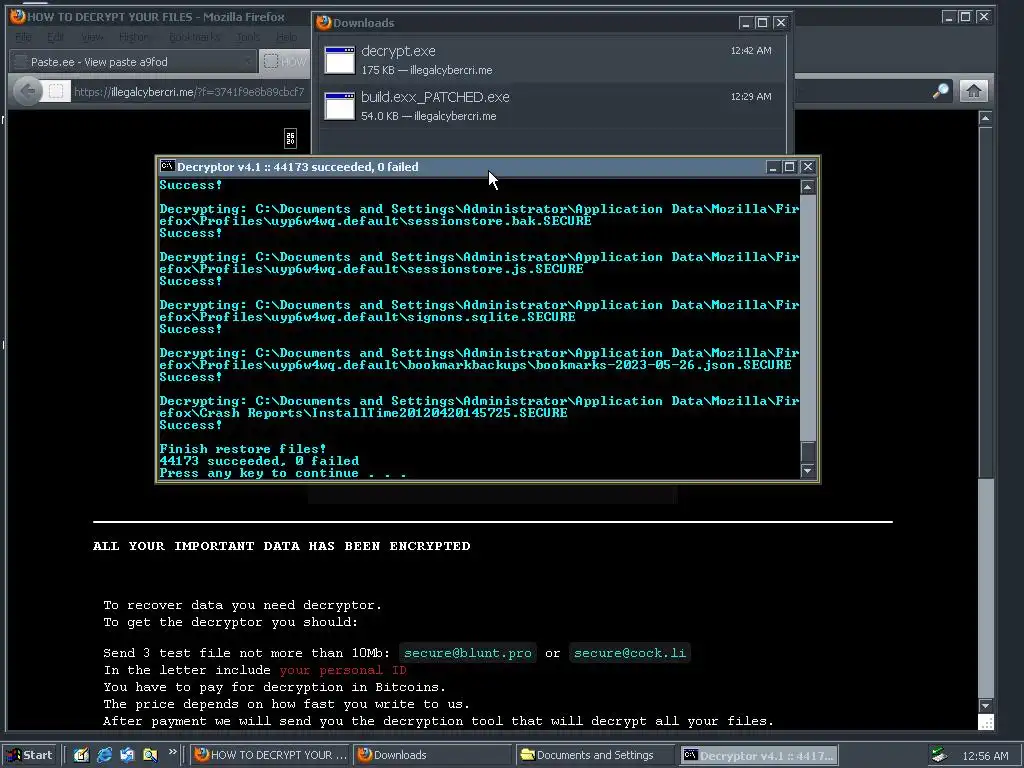Expand Quick Launch overflow chevron
This screenshot has width=1024, height=768.
(172, 752)
